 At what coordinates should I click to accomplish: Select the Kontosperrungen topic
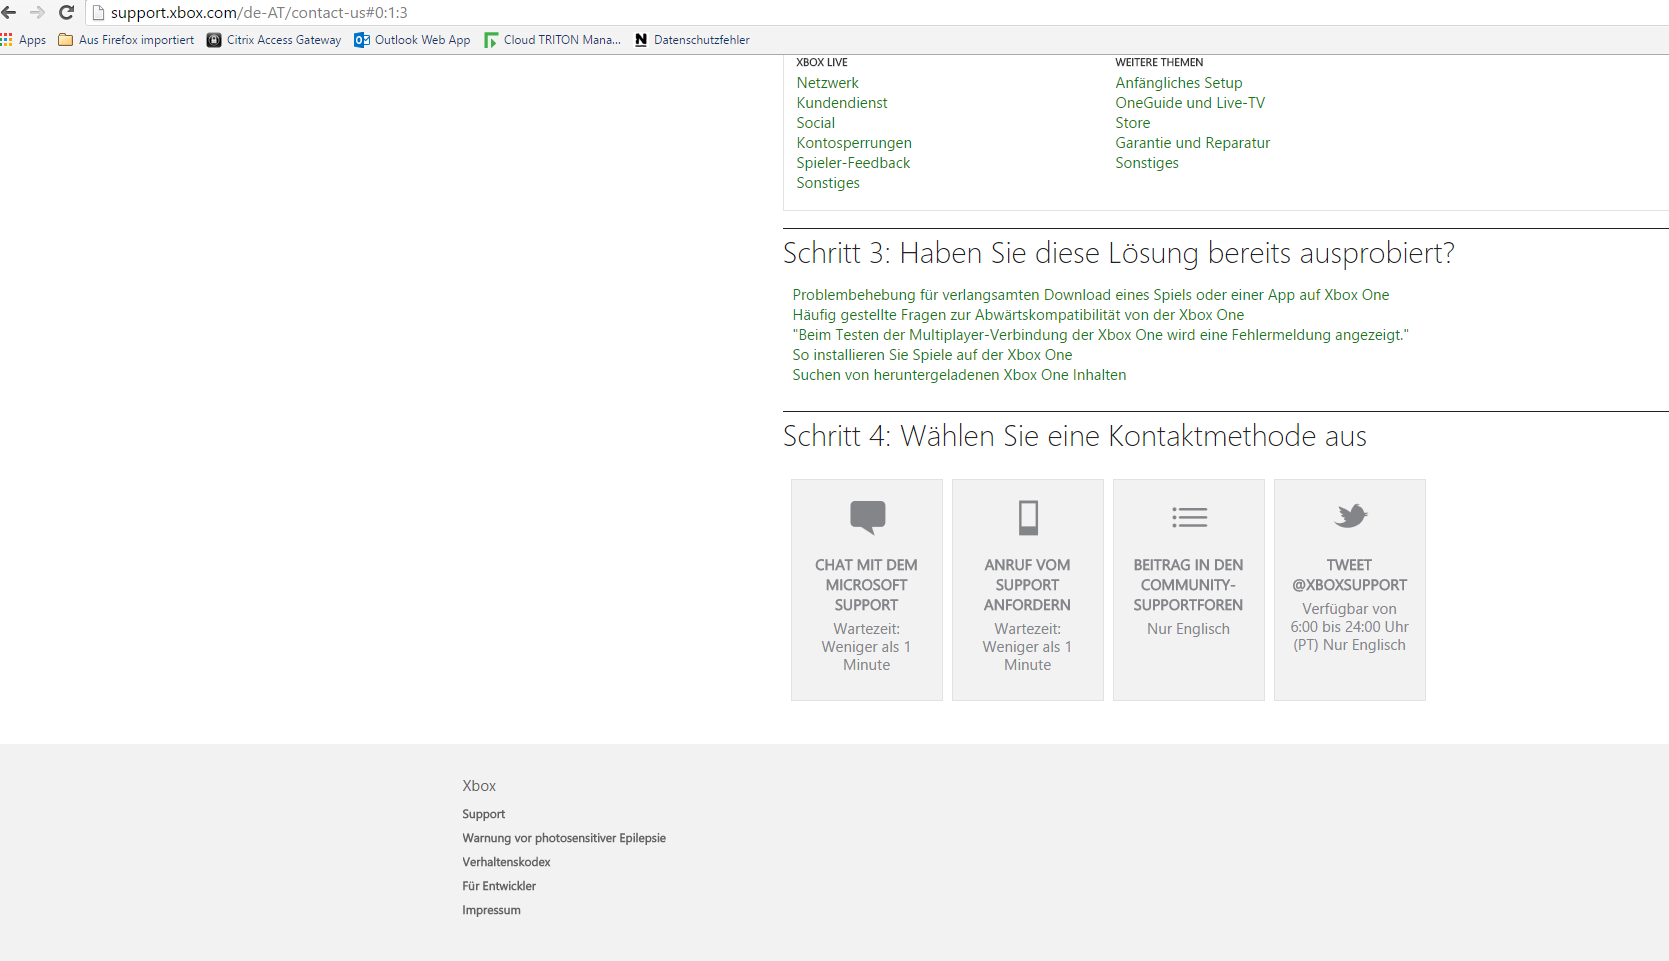(853, 143)
